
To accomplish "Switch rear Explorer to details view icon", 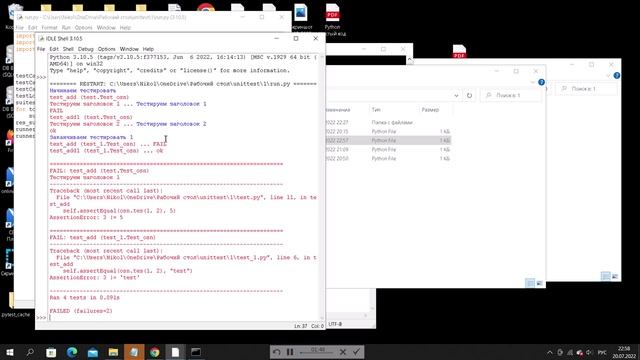I will tap(605, 276).
